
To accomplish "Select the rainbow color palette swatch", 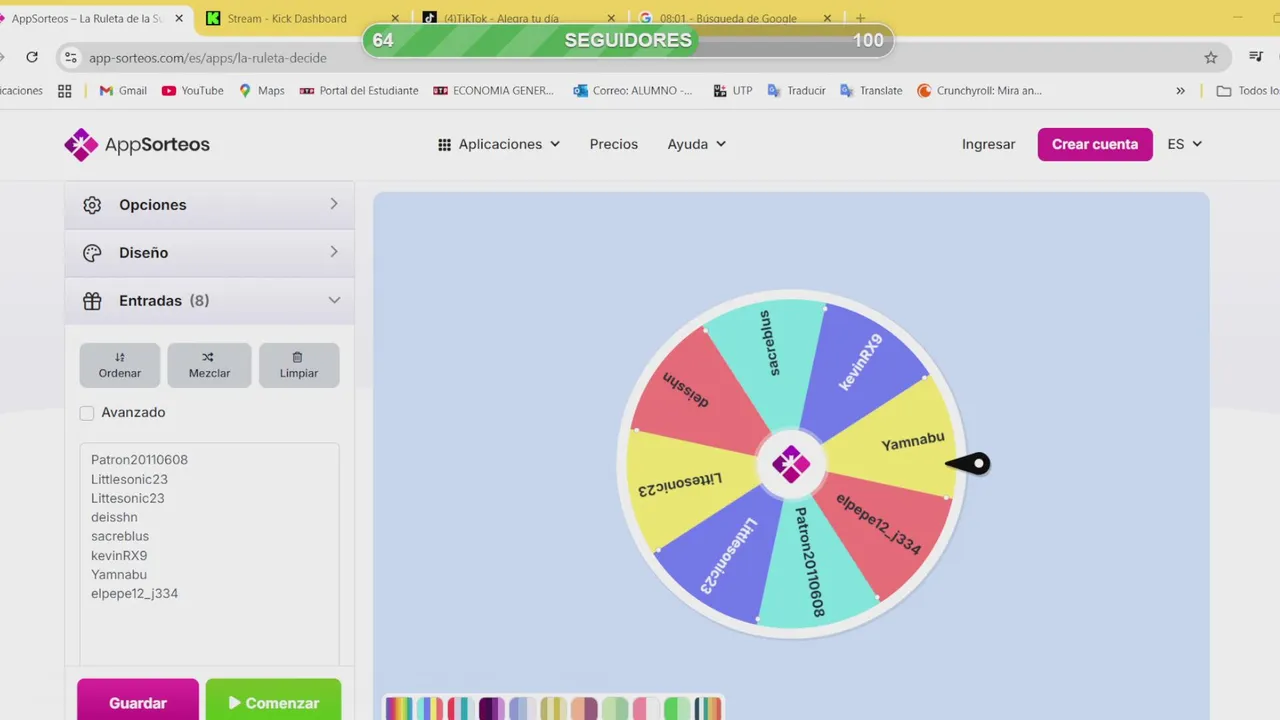I will pos(399,708).
